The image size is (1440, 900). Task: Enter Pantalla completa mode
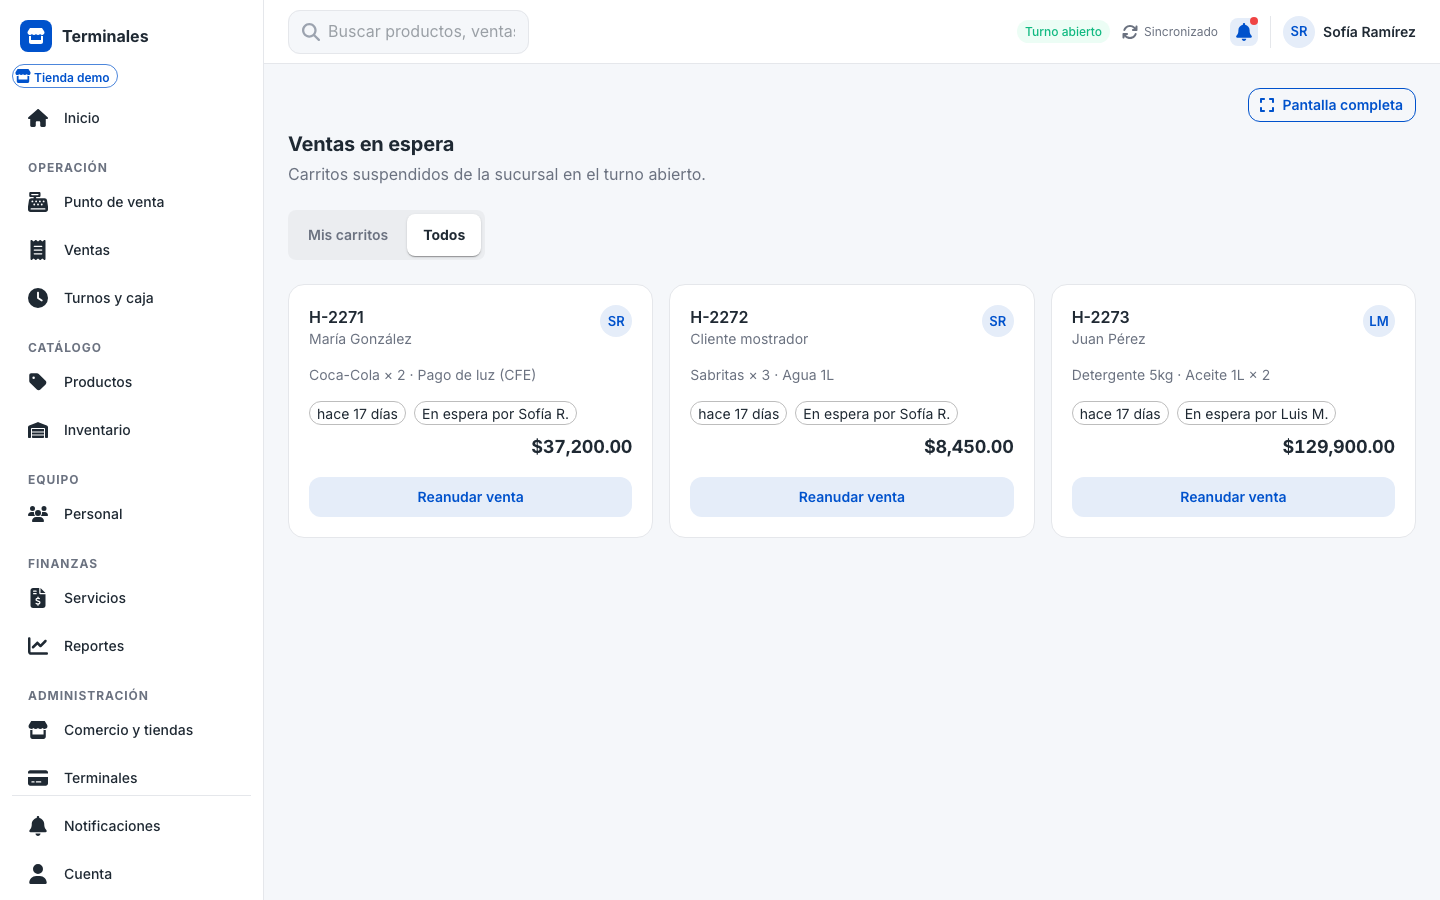(x=1332, y=105)
